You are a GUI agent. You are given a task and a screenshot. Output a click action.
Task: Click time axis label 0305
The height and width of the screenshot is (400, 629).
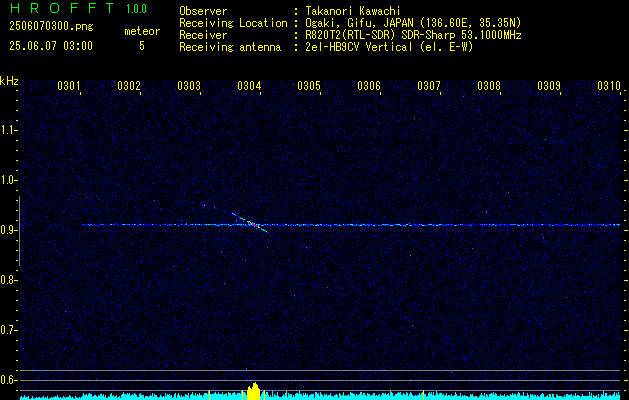pyautogui.click(x=308, y=85)
